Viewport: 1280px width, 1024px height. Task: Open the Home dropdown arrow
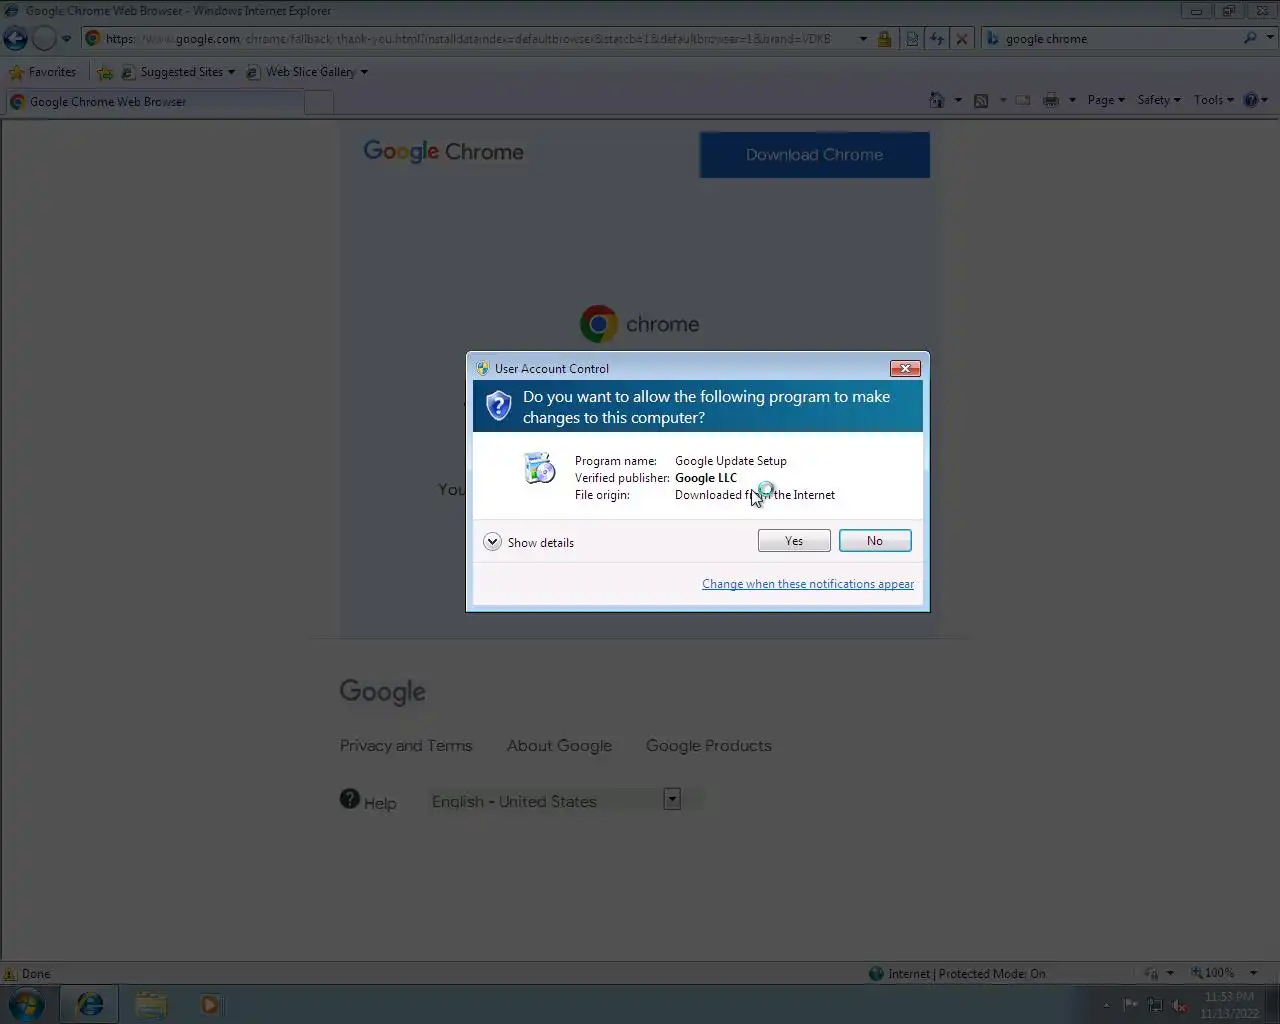958,100
